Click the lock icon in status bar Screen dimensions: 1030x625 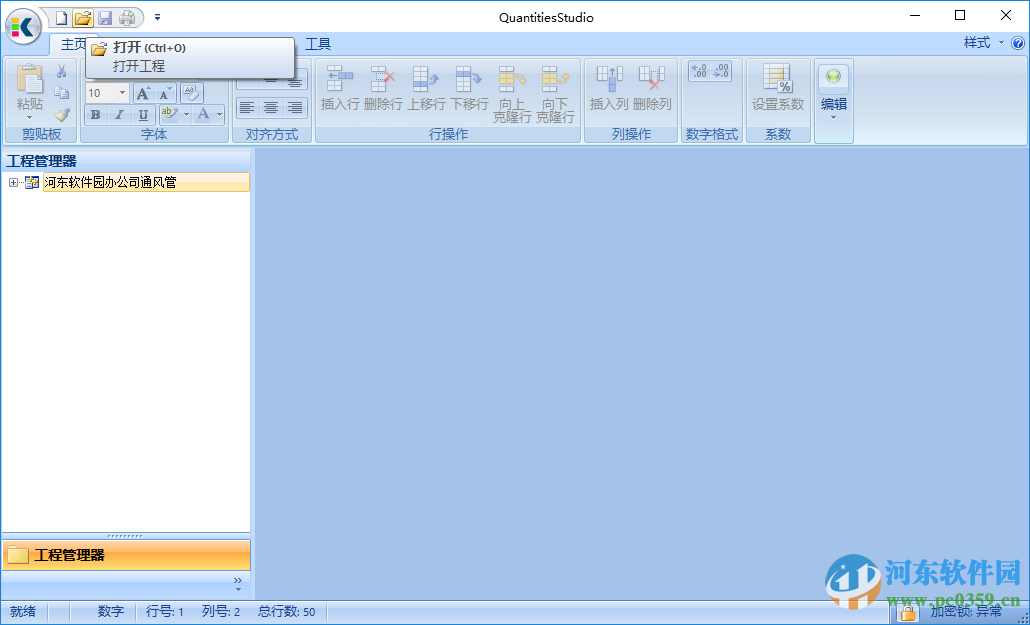908,613
